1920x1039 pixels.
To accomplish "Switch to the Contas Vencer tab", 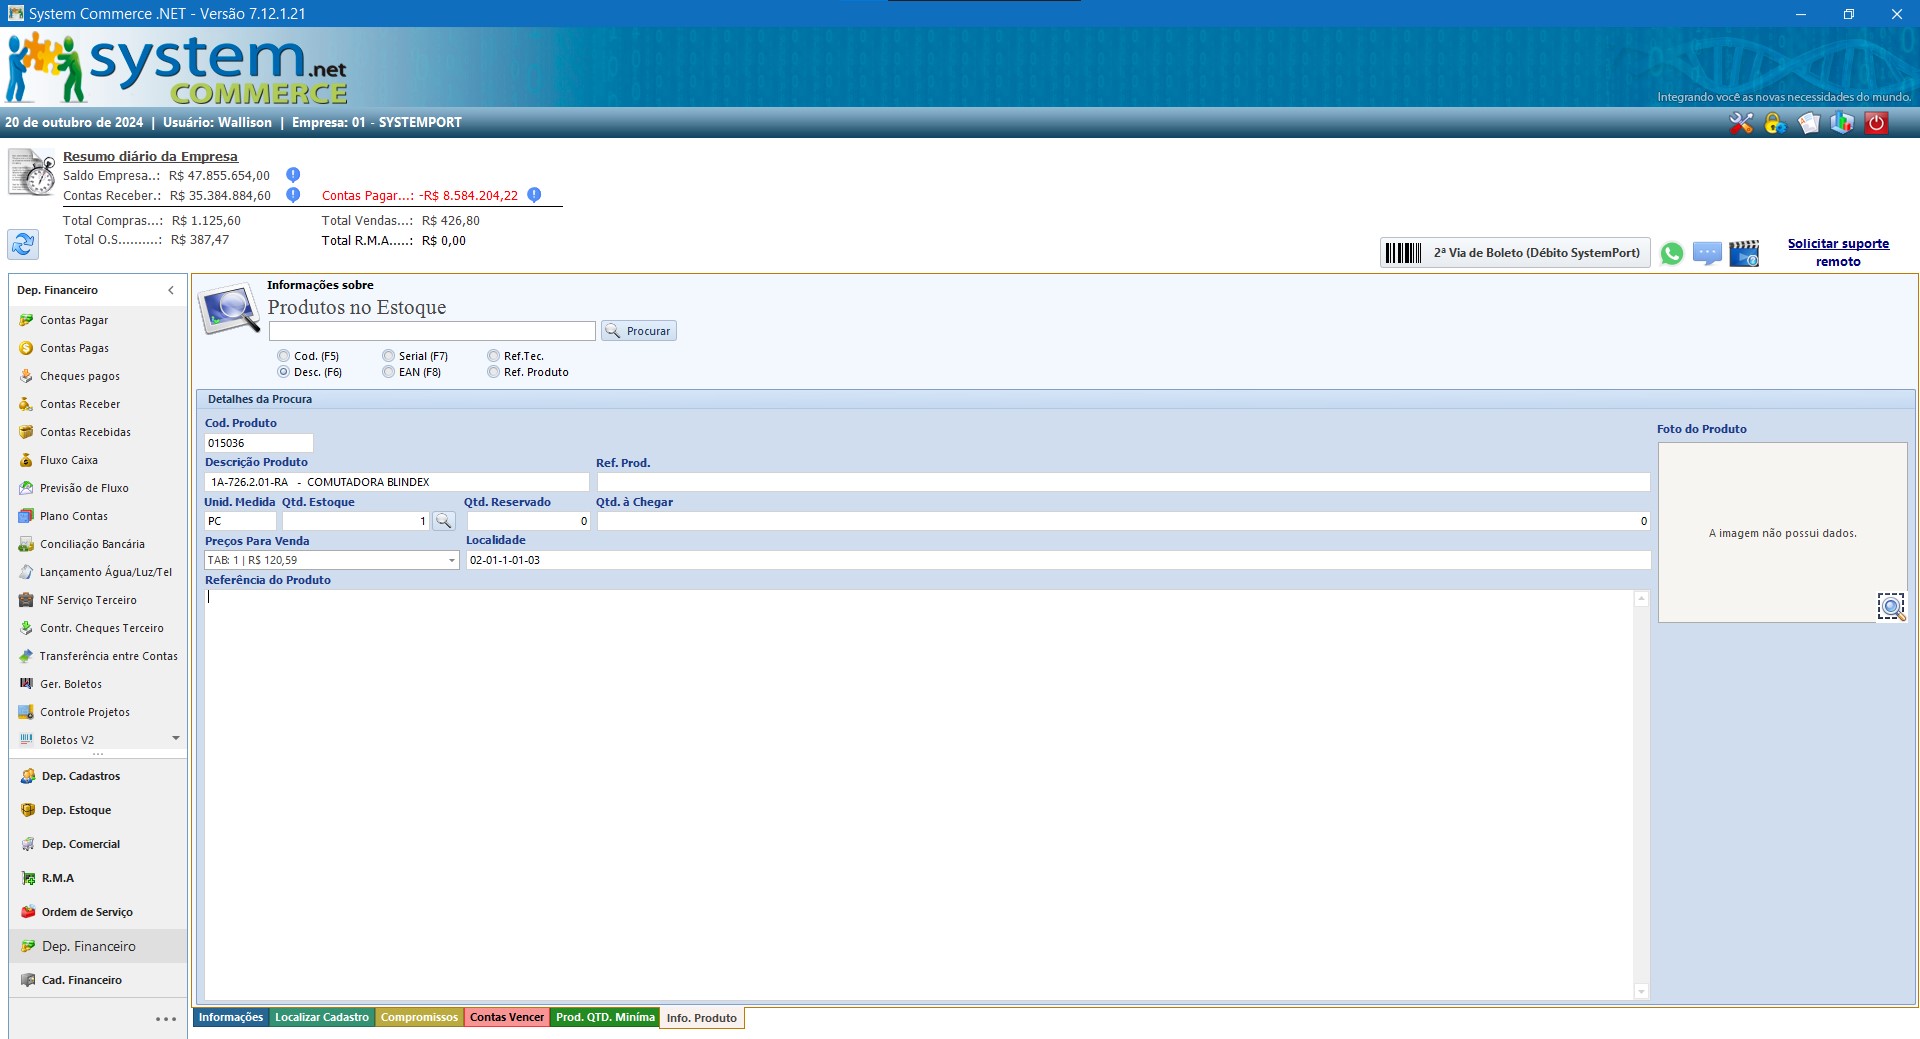I will pos(507,1018).
